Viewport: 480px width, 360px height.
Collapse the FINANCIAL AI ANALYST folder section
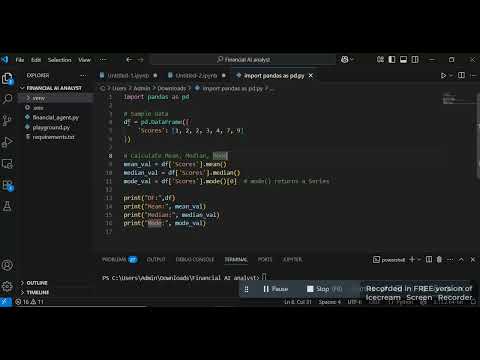[54, 88]
